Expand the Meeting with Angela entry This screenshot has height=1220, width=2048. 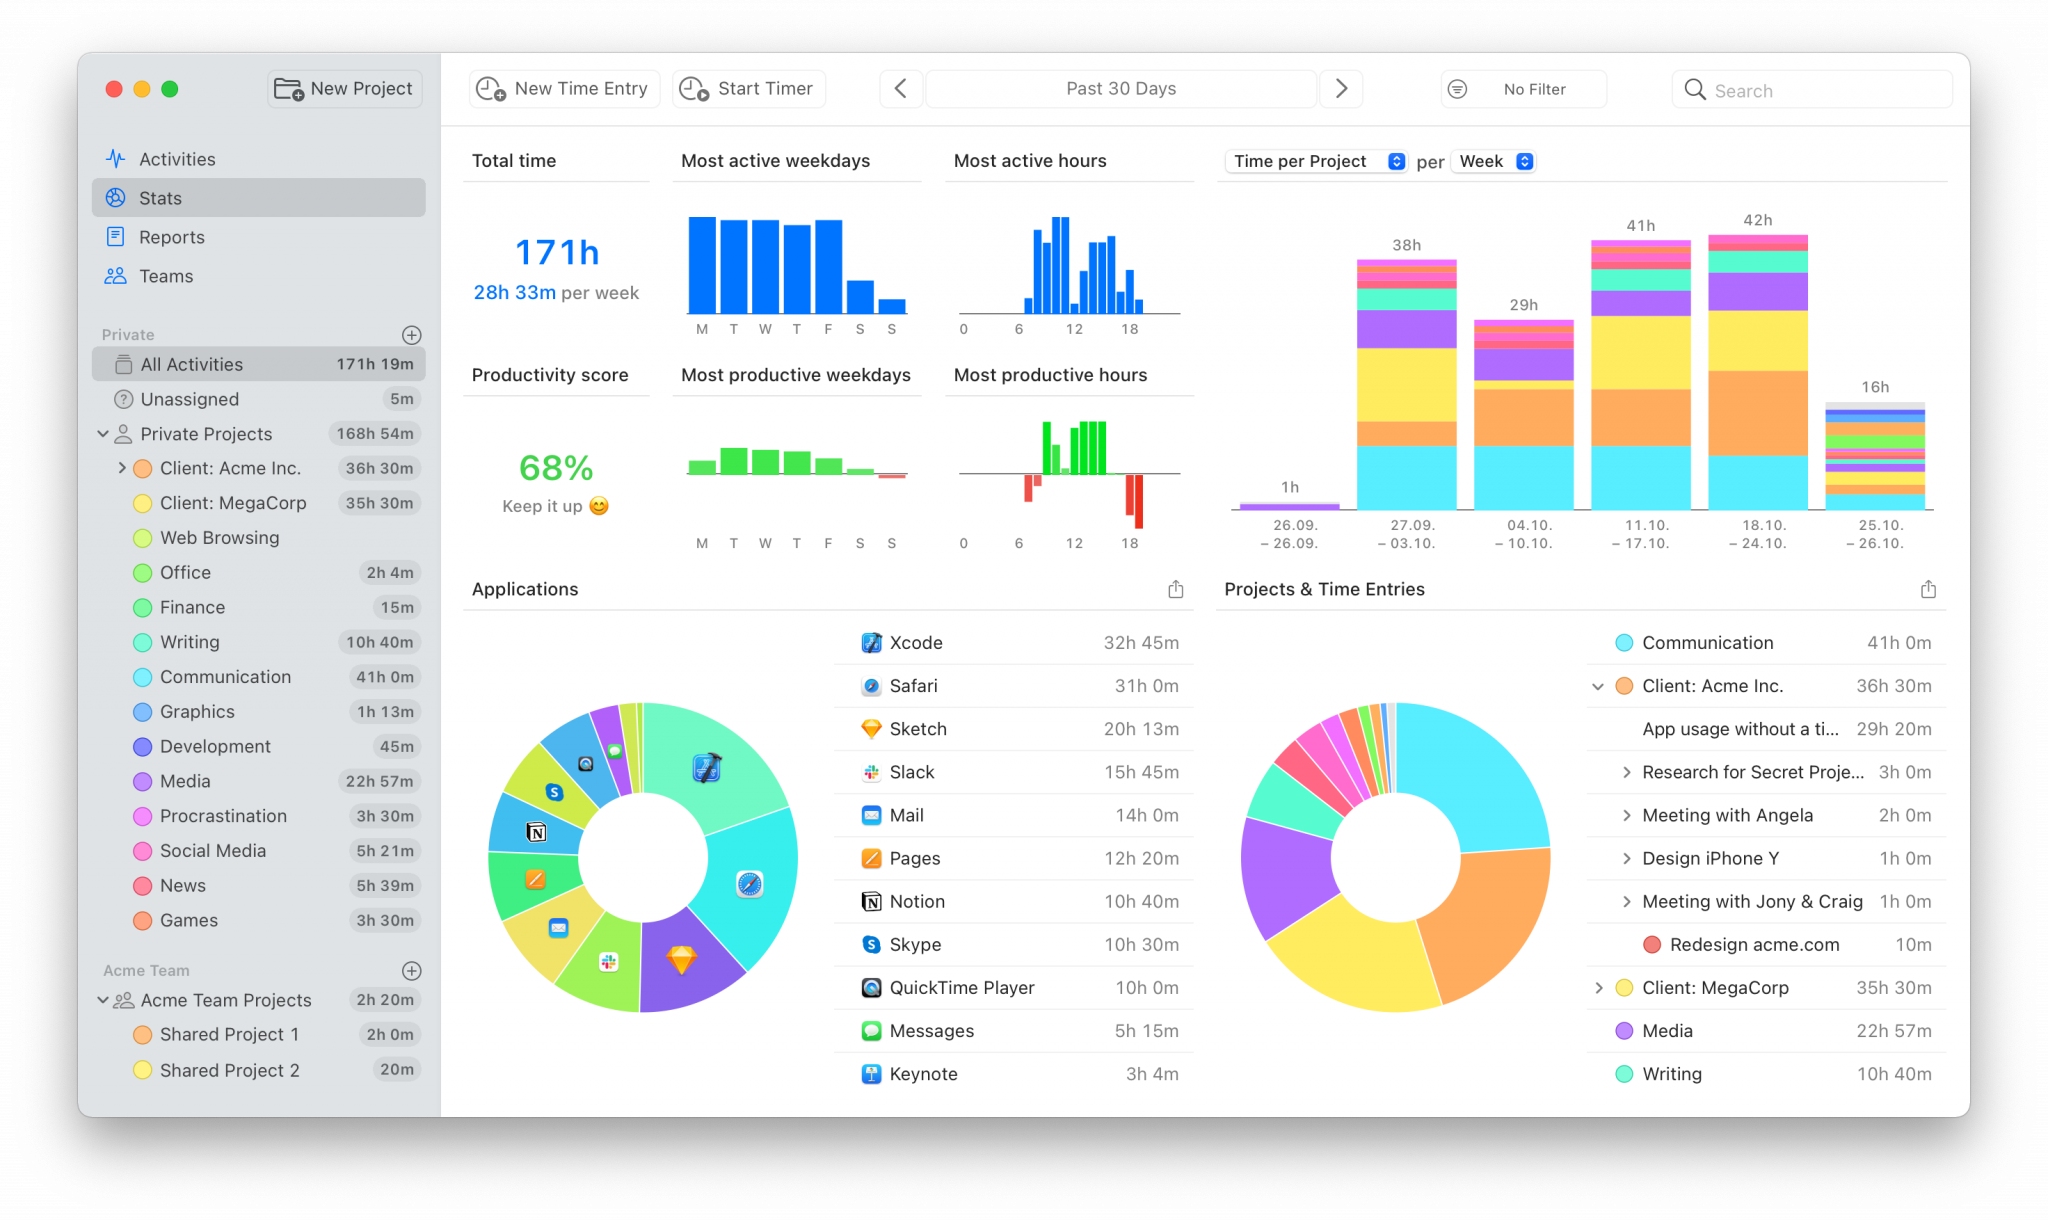pyautogui.click(x=1627, y=815)
